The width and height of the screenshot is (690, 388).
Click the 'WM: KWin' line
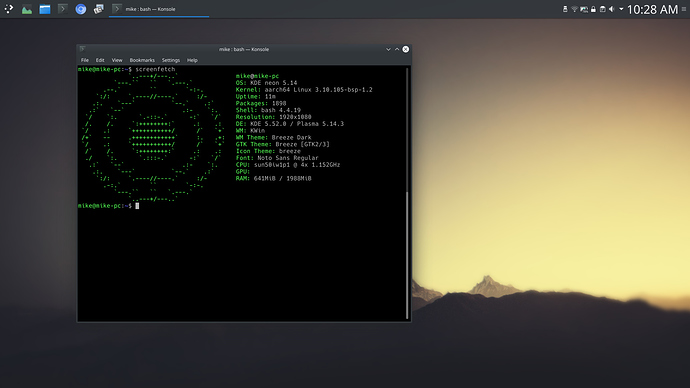point(250,131)
